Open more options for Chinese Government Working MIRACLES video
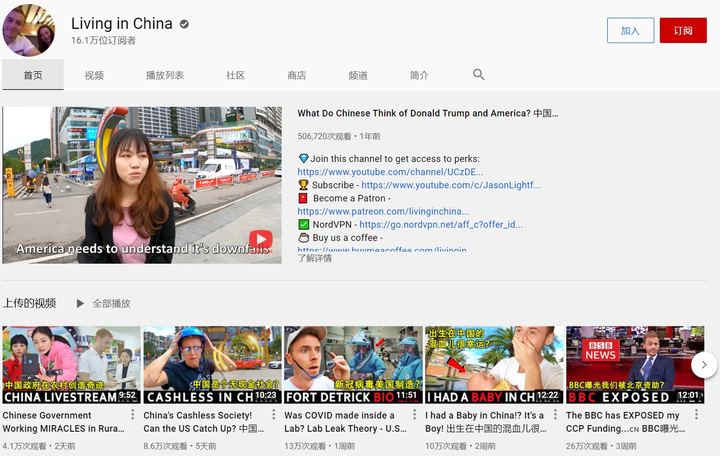 point(133,415)
